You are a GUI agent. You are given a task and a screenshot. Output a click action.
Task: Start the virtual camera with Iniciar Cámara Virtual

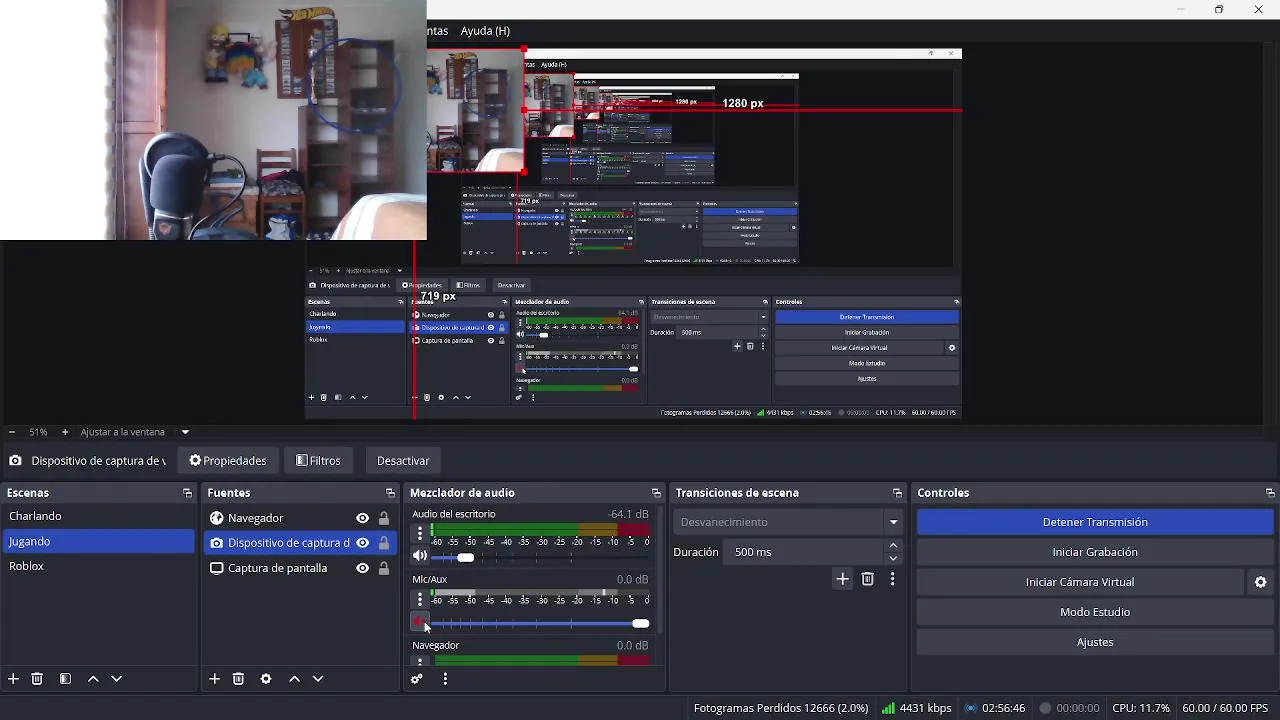tap(1080, 582)
